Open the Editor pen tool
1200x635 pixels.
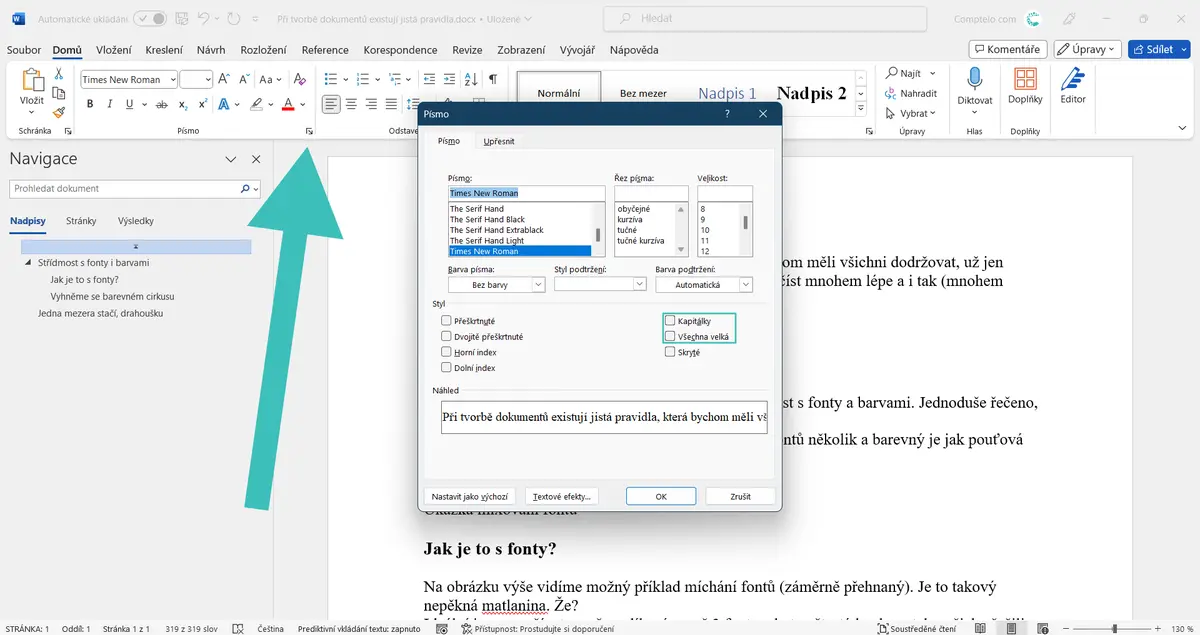[x=1073, y=86]
